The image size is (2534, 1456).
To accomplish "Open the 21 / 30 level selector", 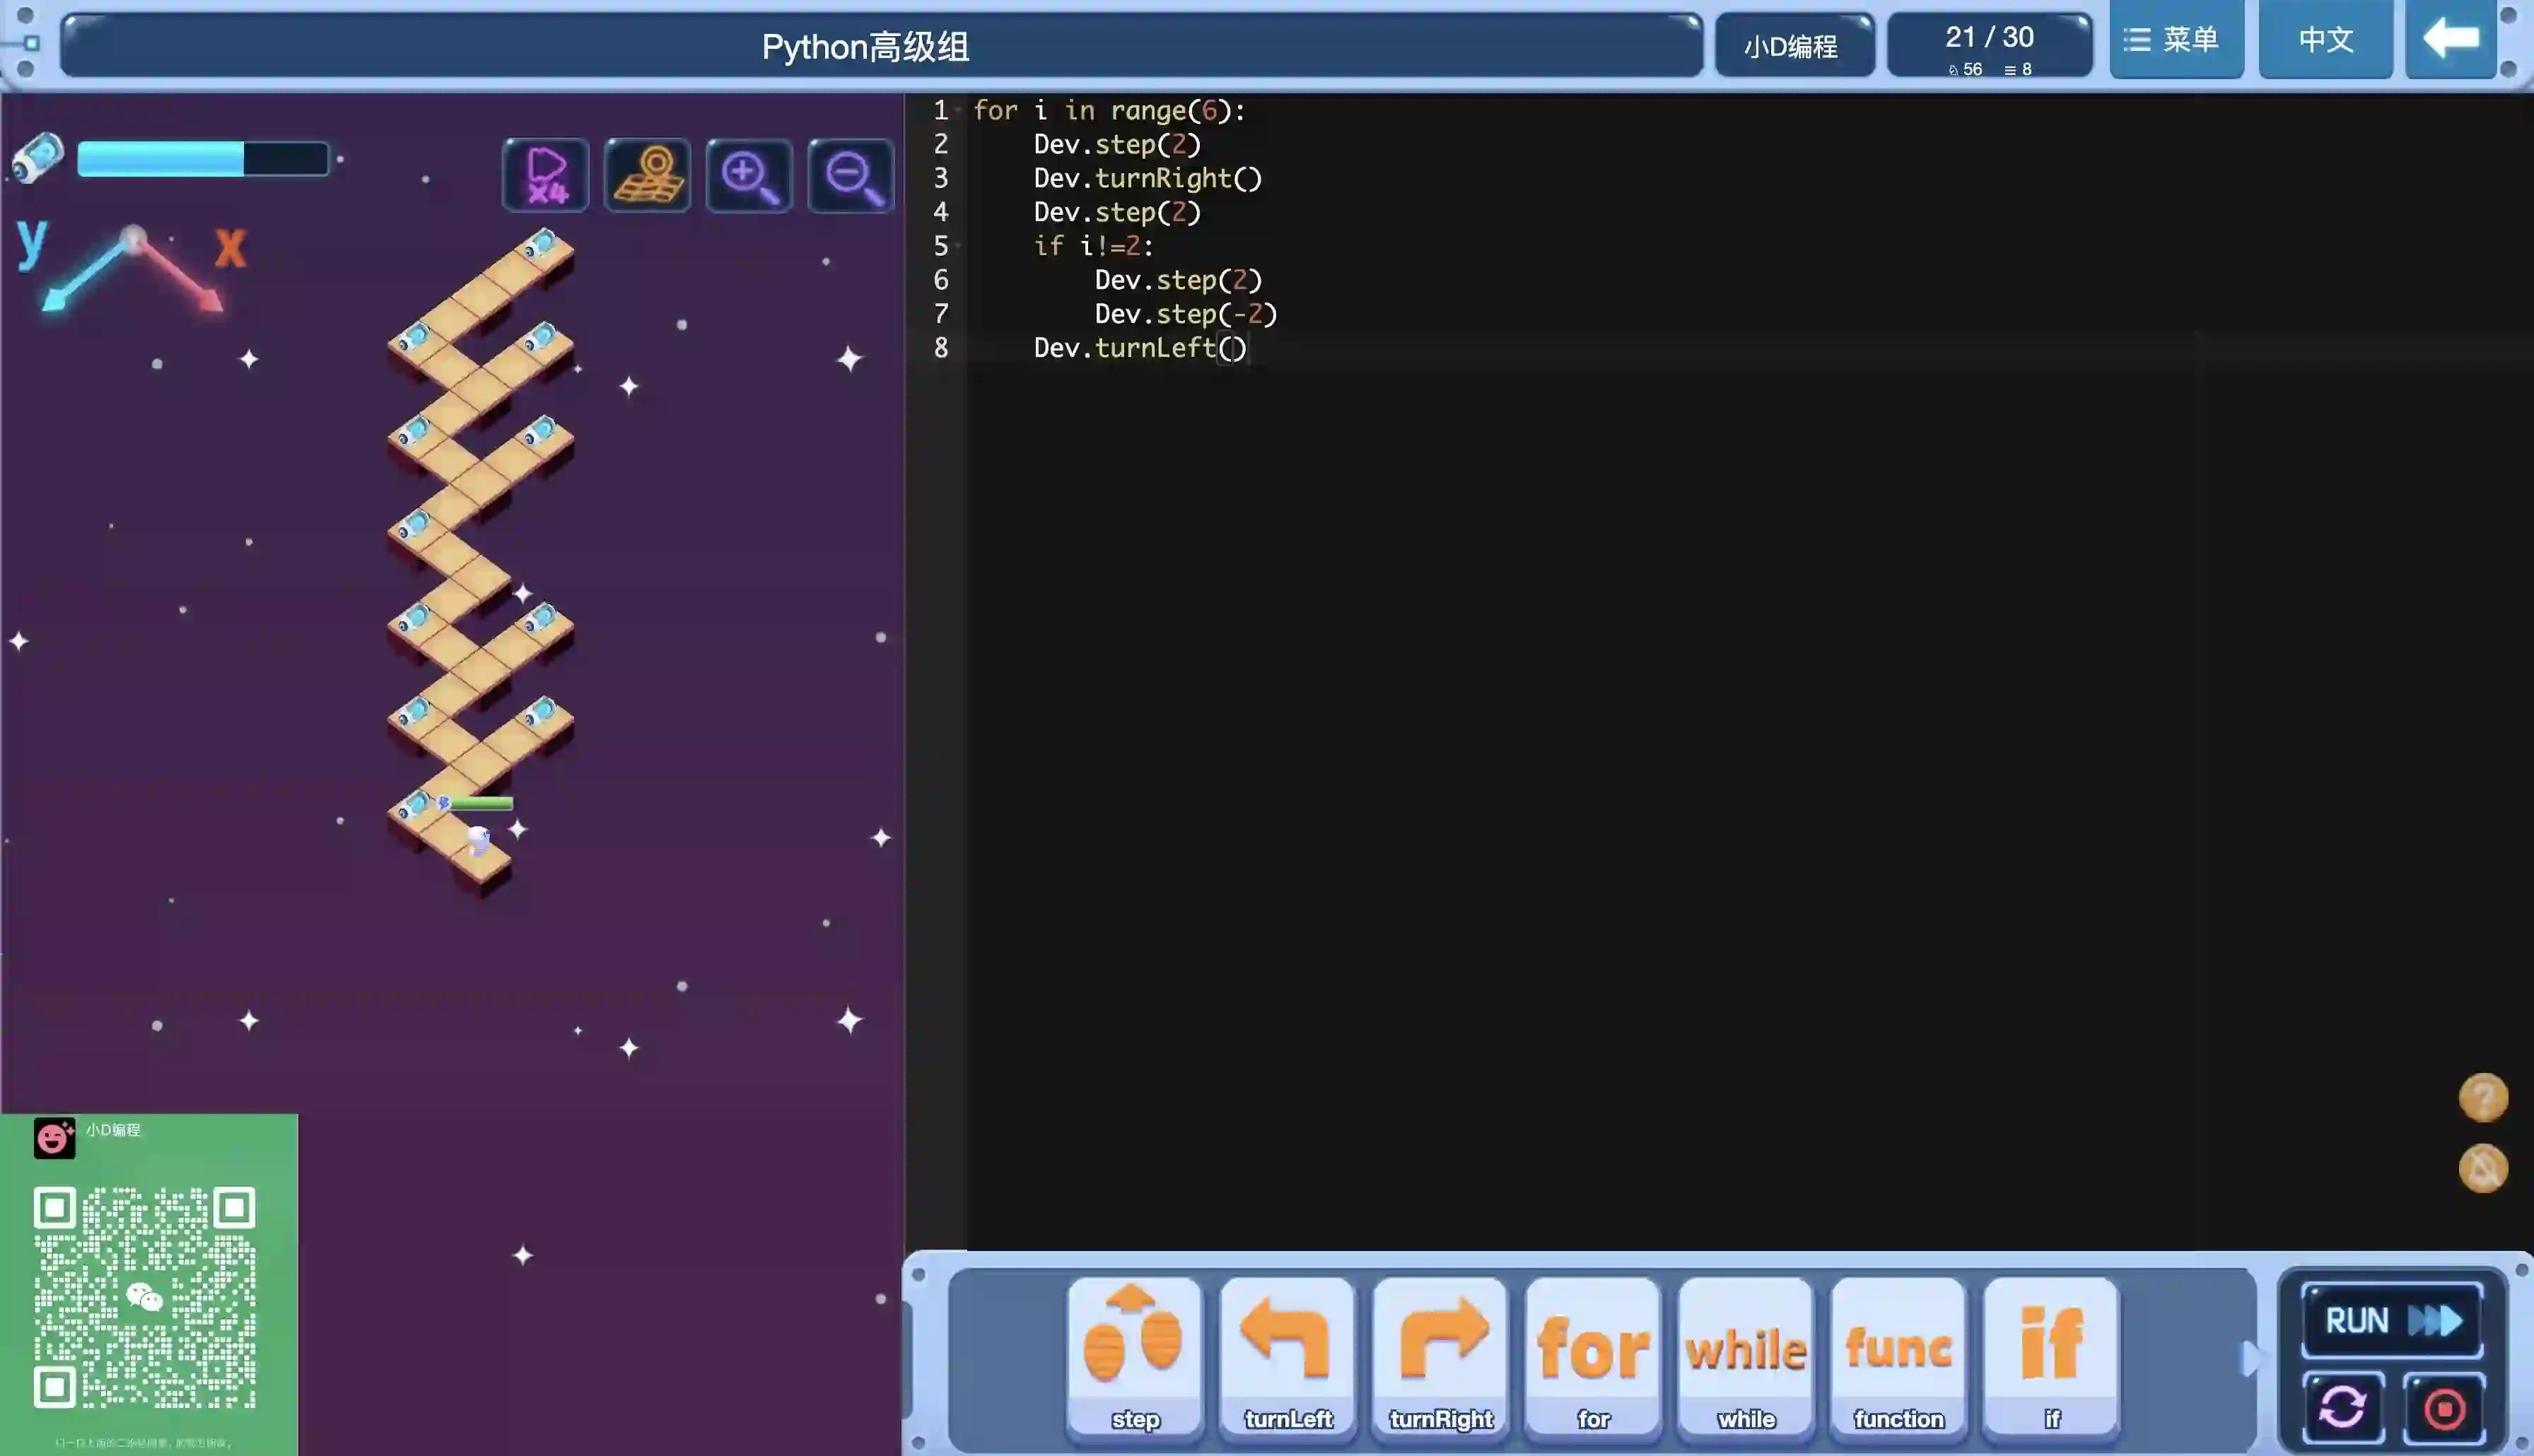I will [x=1989, y=45].
